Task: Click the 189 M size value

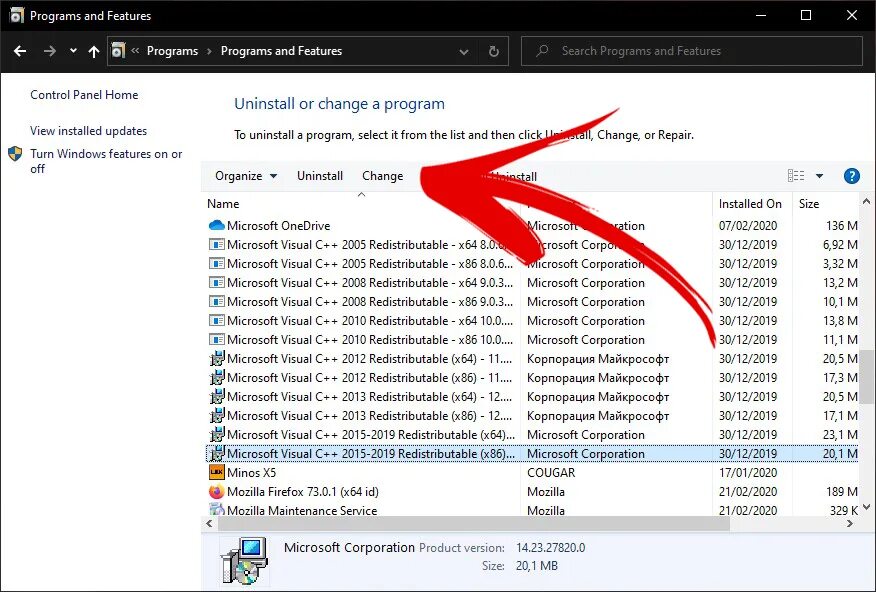Action: coord(841,491)
